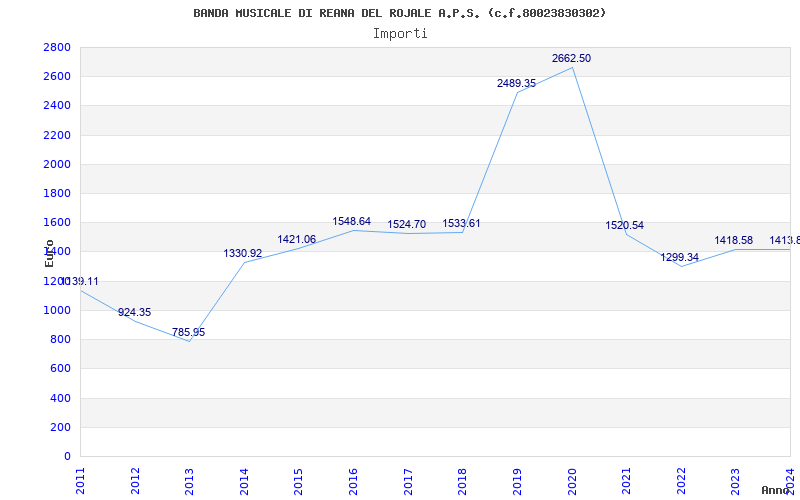Click the 1139.11 data label
The width and height of the screenshot is (800, 500).
pyautogui.click(x=80, y=281)
